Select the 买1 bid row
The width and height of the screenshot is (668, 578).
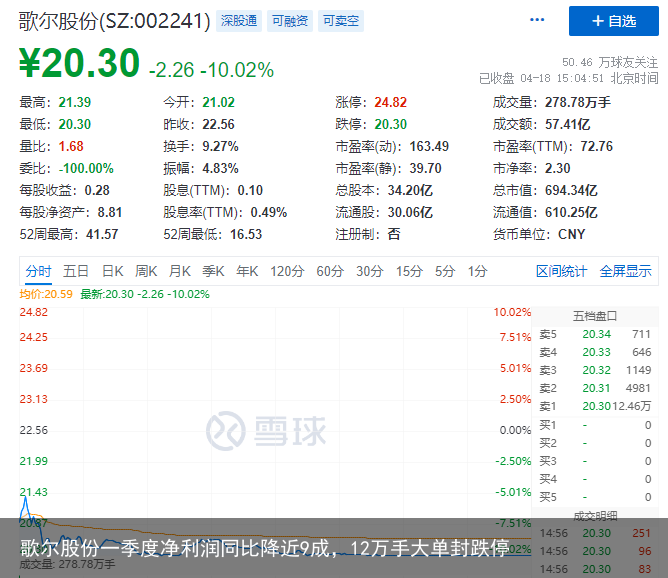(595, 425)
